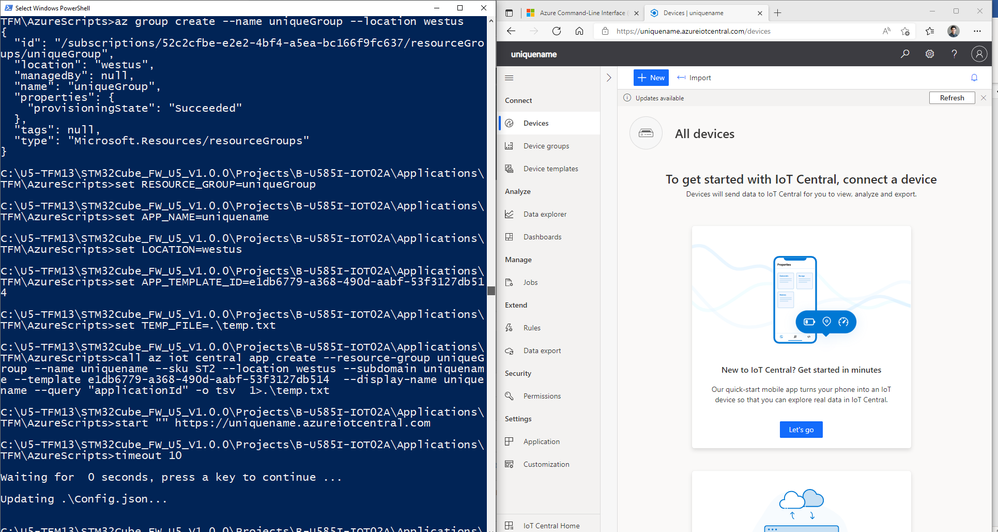
Task: Click the PowerShell vertical scrollbar thumb
Action: (491, 290)
